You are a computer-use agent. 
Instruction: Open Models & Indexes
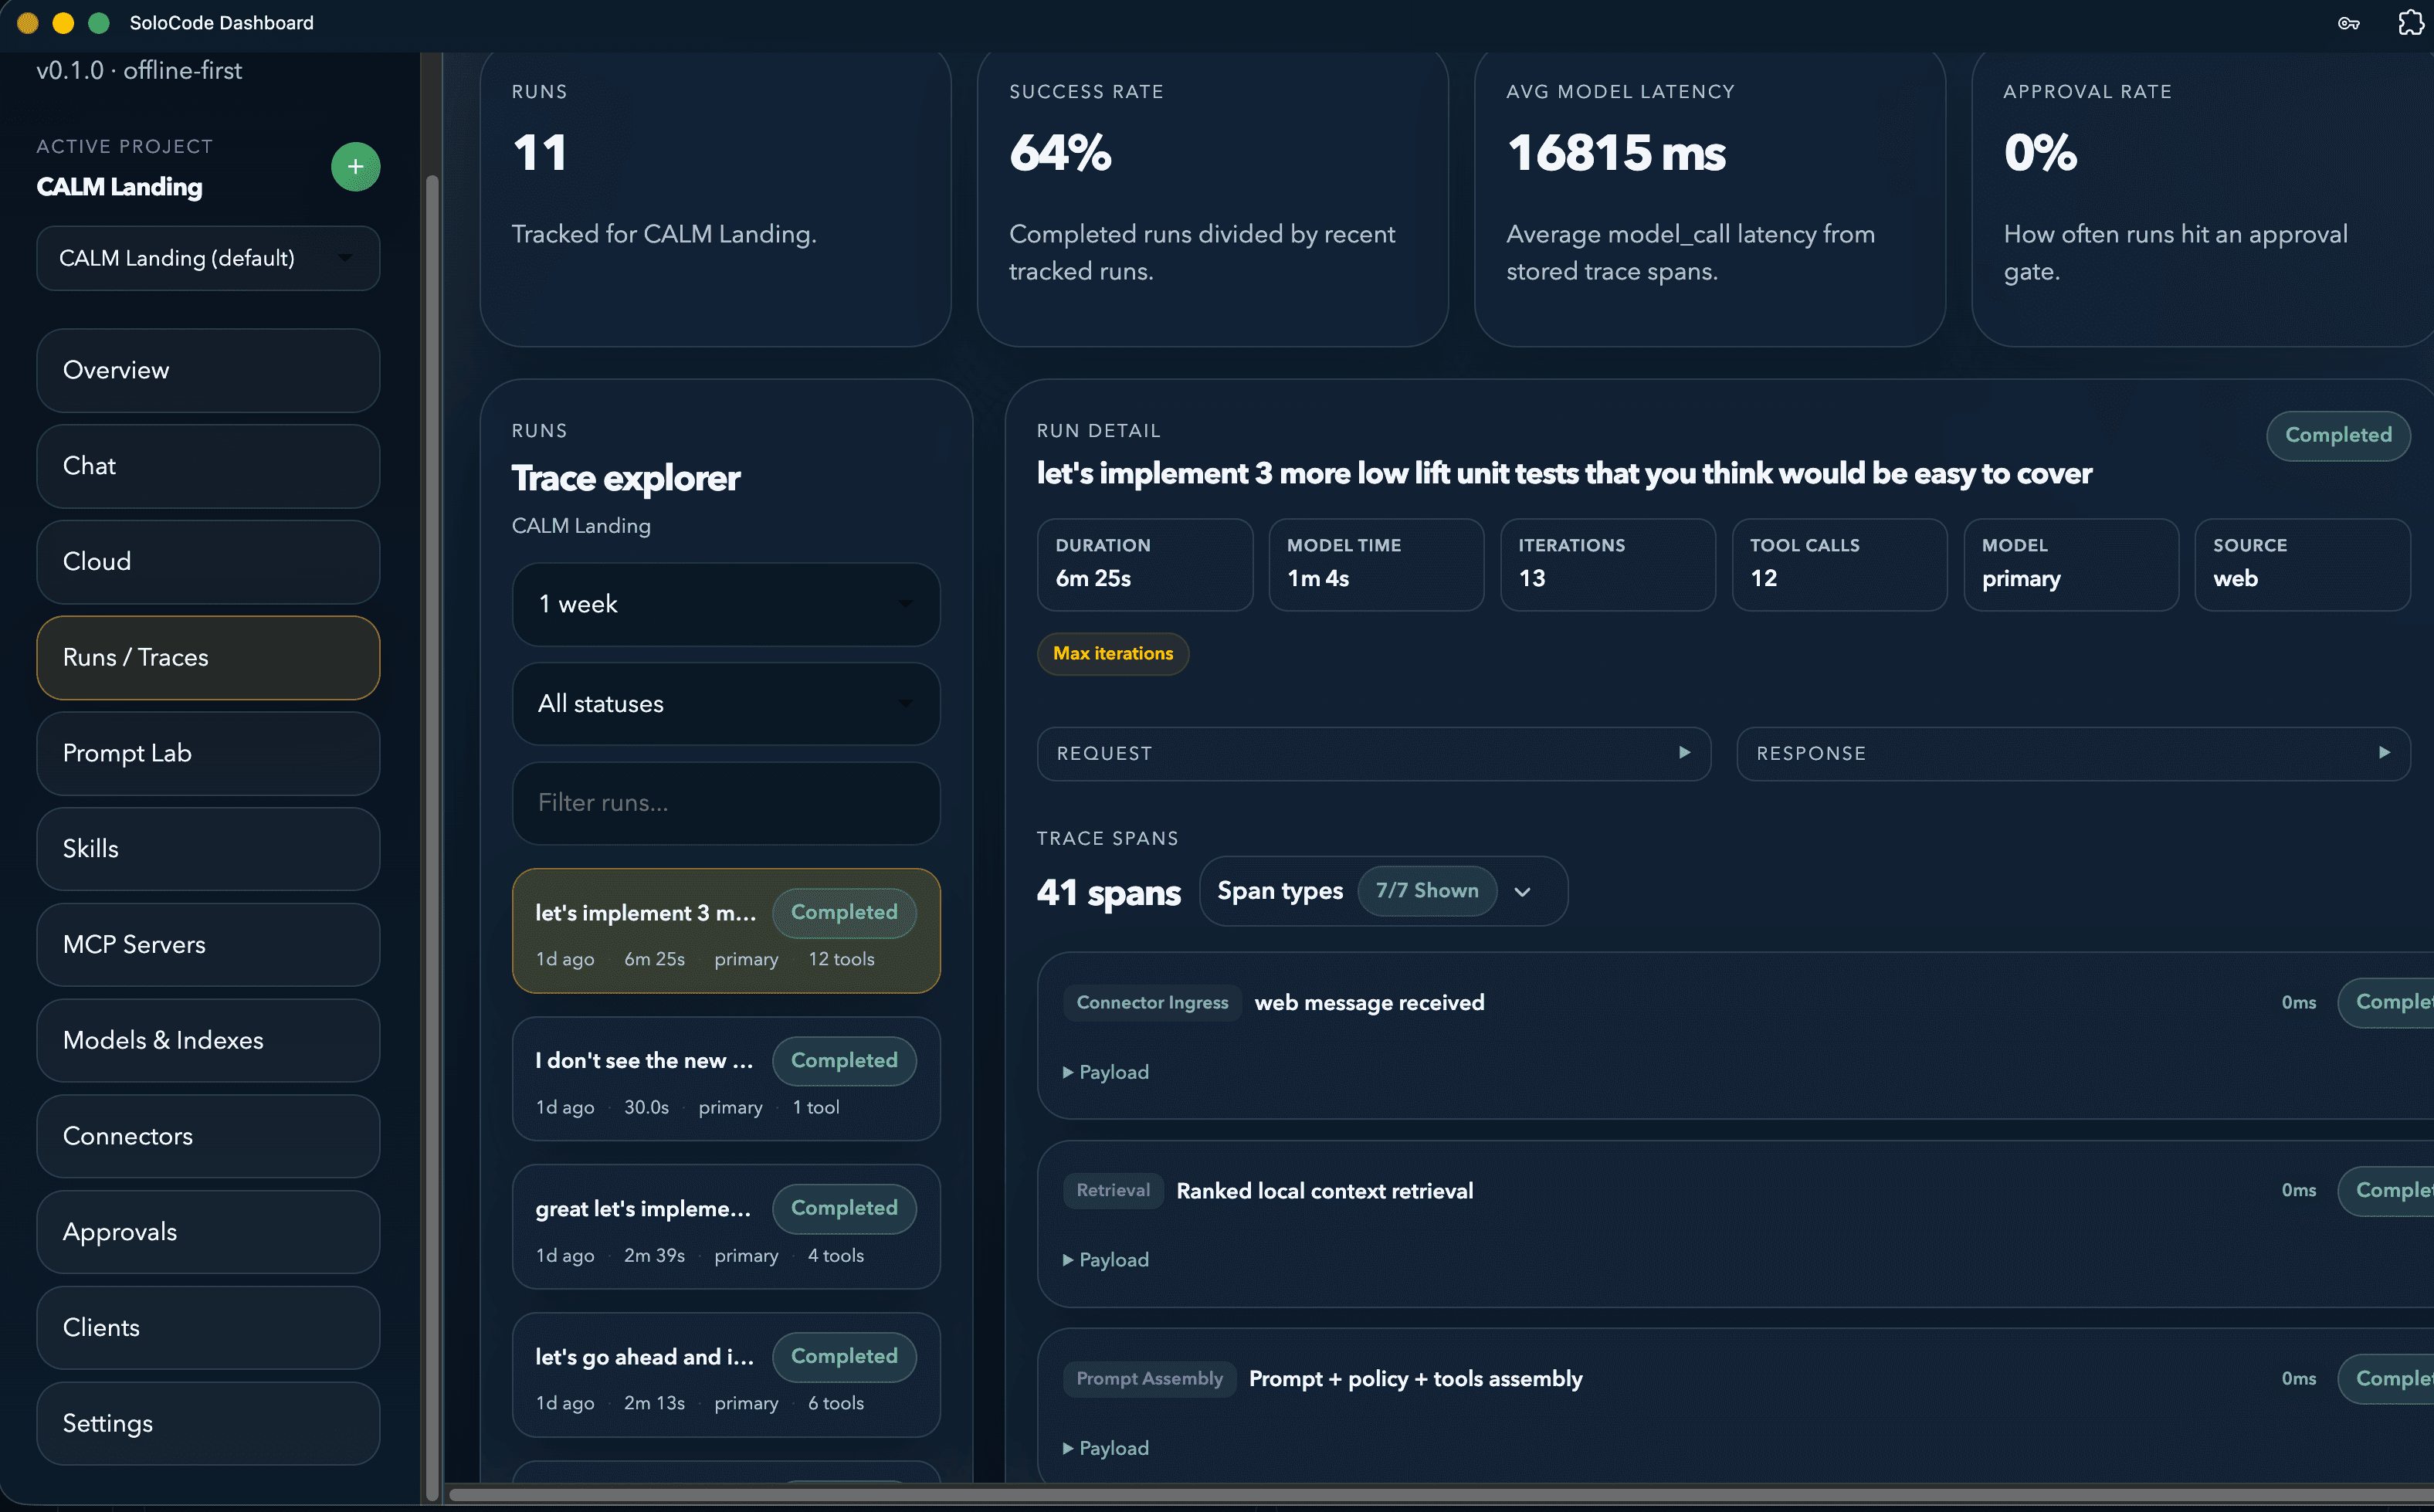[208, 1040]
